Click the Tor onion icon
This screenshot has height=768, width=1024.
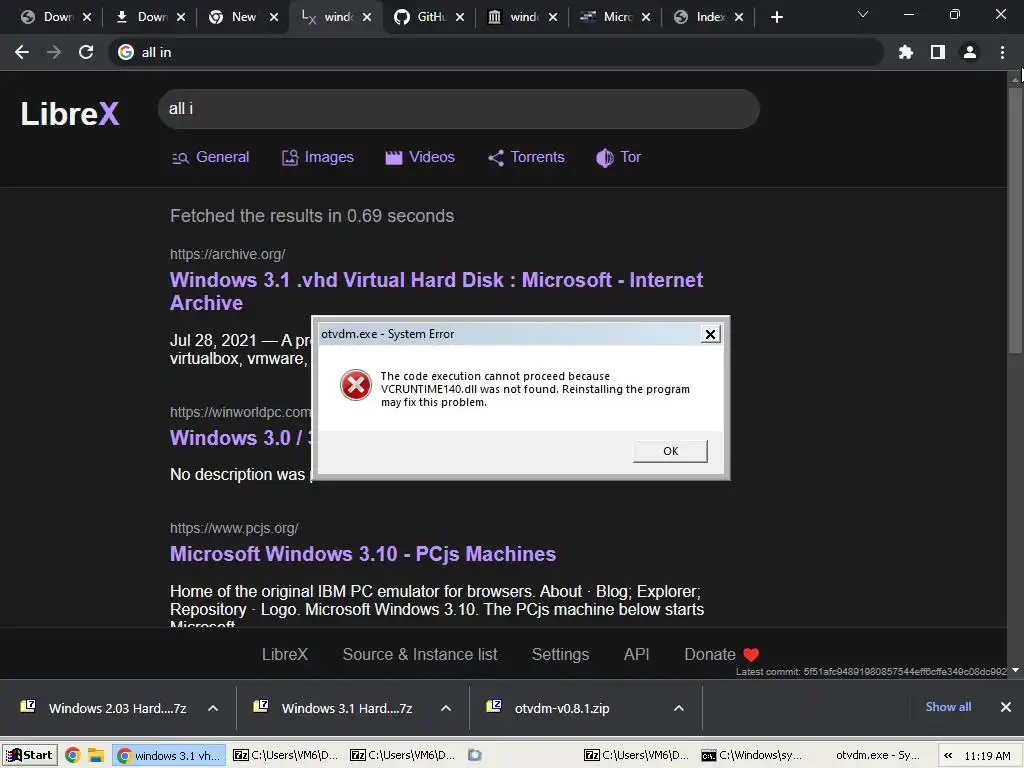point(605,157)
